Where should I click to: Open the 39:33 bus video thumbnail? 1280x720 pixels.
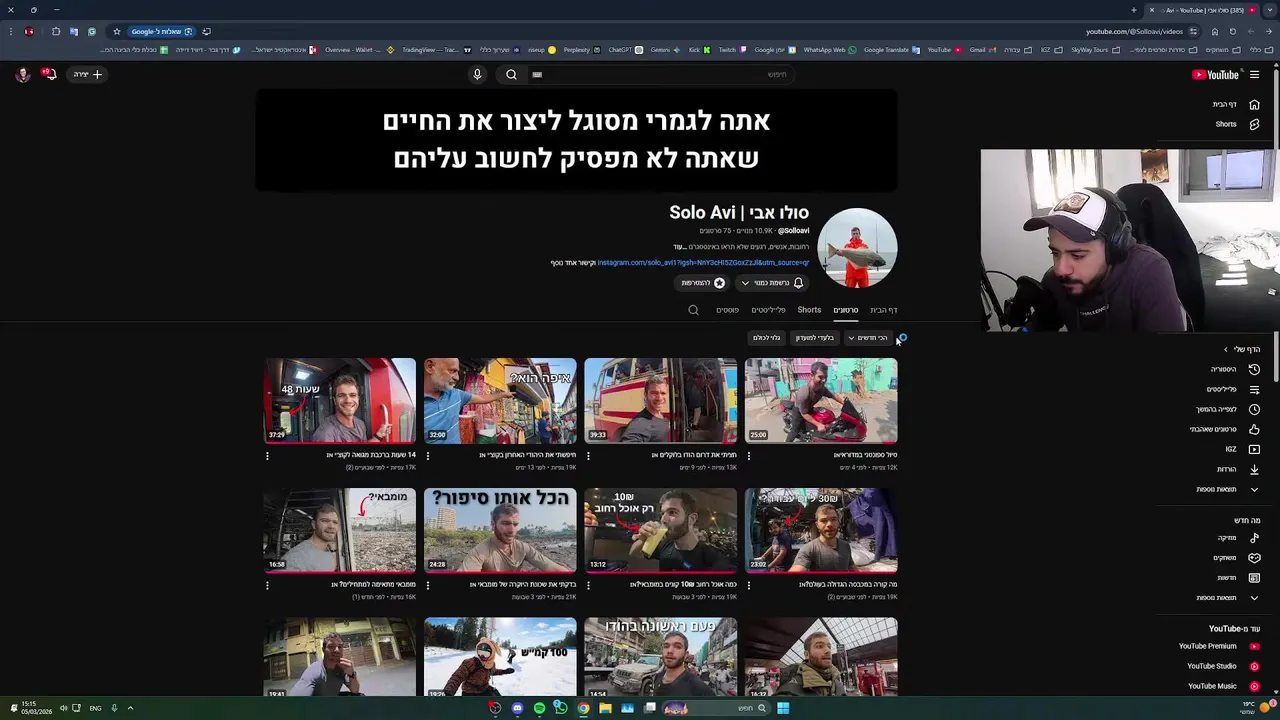(661, 400)
